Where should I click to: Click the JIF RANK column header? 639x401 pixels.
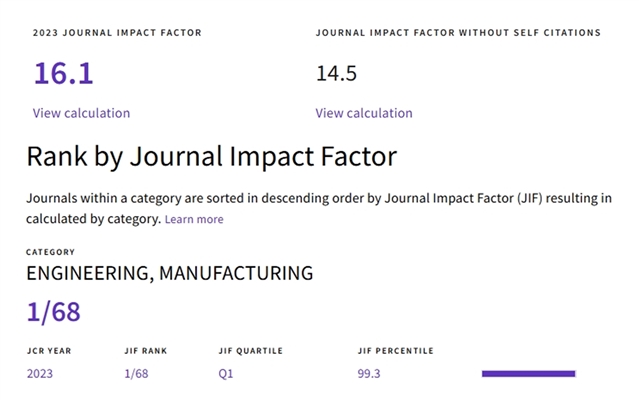coord(146,351)
